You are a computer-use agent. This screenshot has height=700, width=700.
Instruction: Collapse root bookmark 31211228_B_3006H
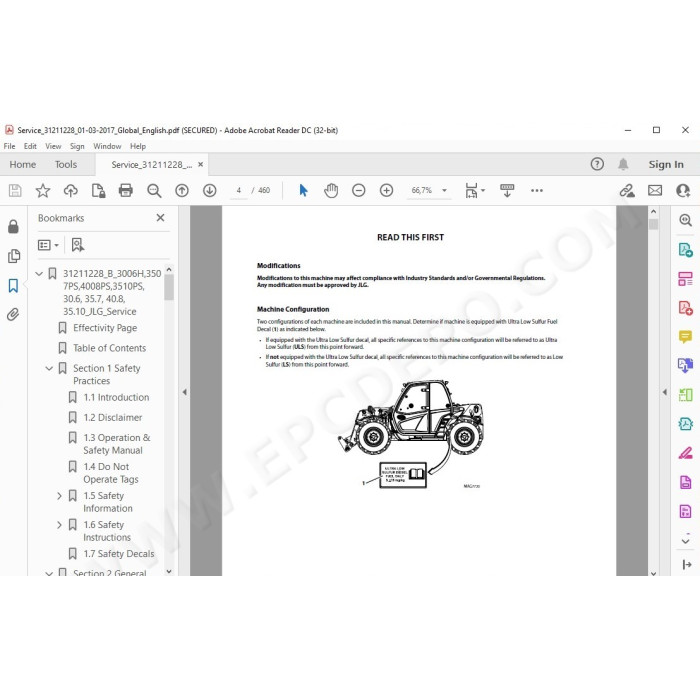[39, 273]
